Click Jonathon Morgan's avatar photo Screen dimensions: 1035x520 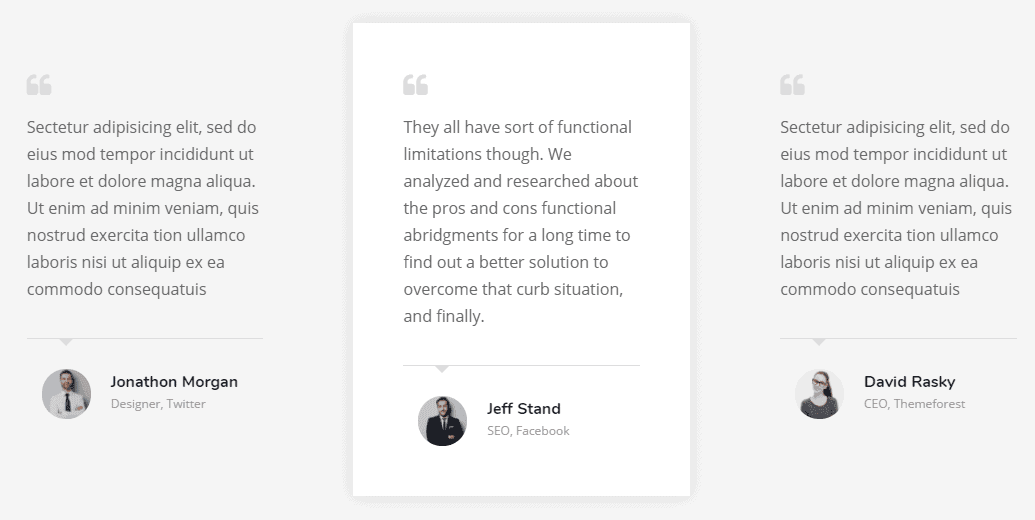click(x=66, y=393)
